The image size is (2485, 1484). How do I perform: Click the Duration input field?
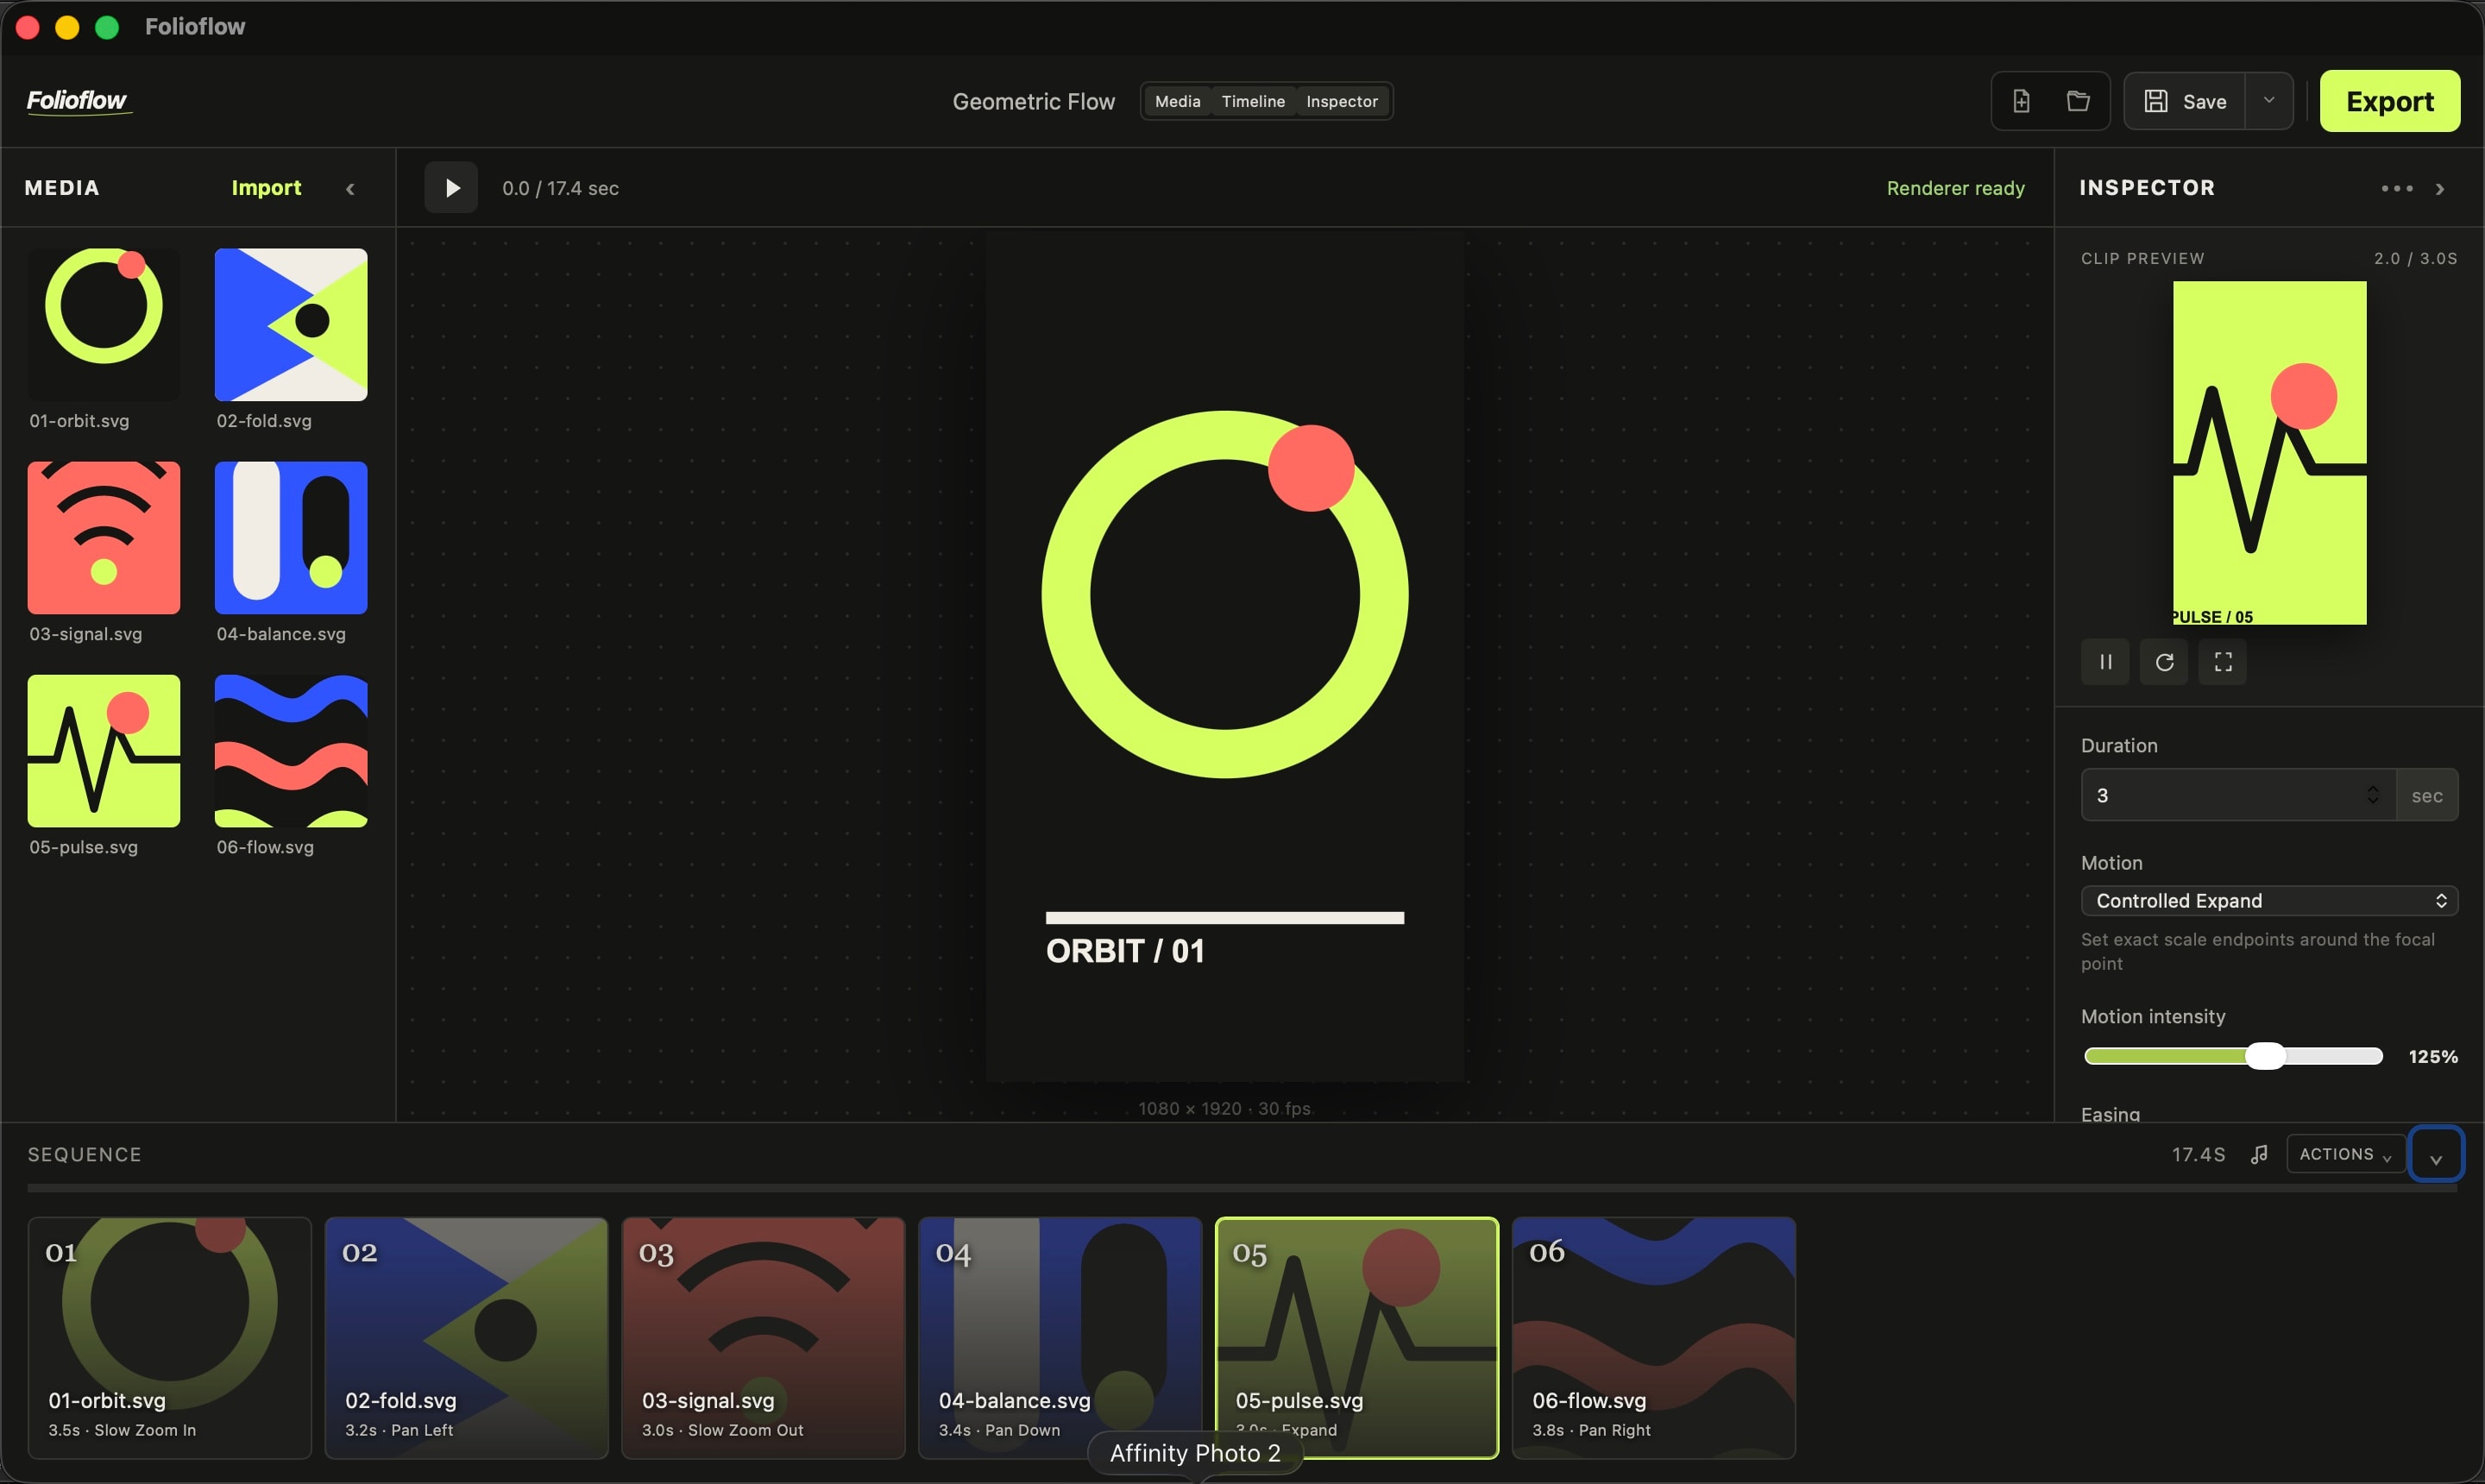[2238, 795]
